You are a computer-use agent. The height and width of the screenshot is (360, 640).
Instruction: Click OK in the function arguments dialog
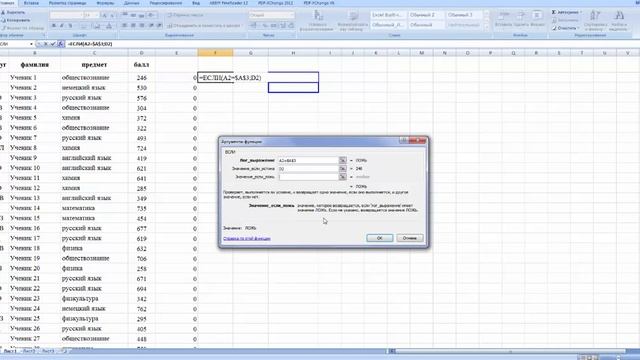(380, 238)
